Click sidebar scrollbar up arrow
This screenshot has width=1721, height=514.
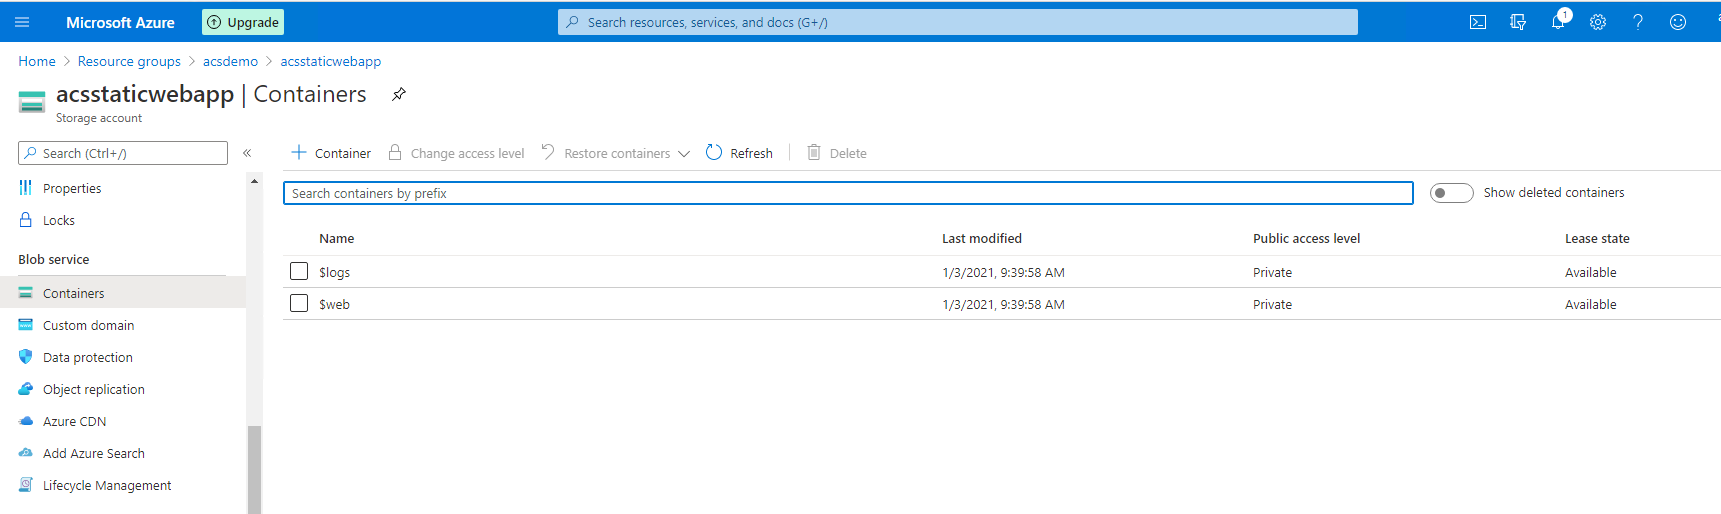click(x=254, y=181)
